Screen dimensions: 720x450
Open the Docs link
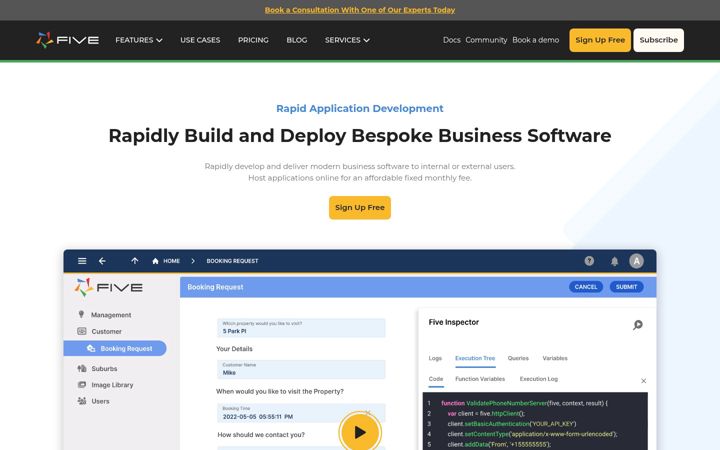point(451,40)
